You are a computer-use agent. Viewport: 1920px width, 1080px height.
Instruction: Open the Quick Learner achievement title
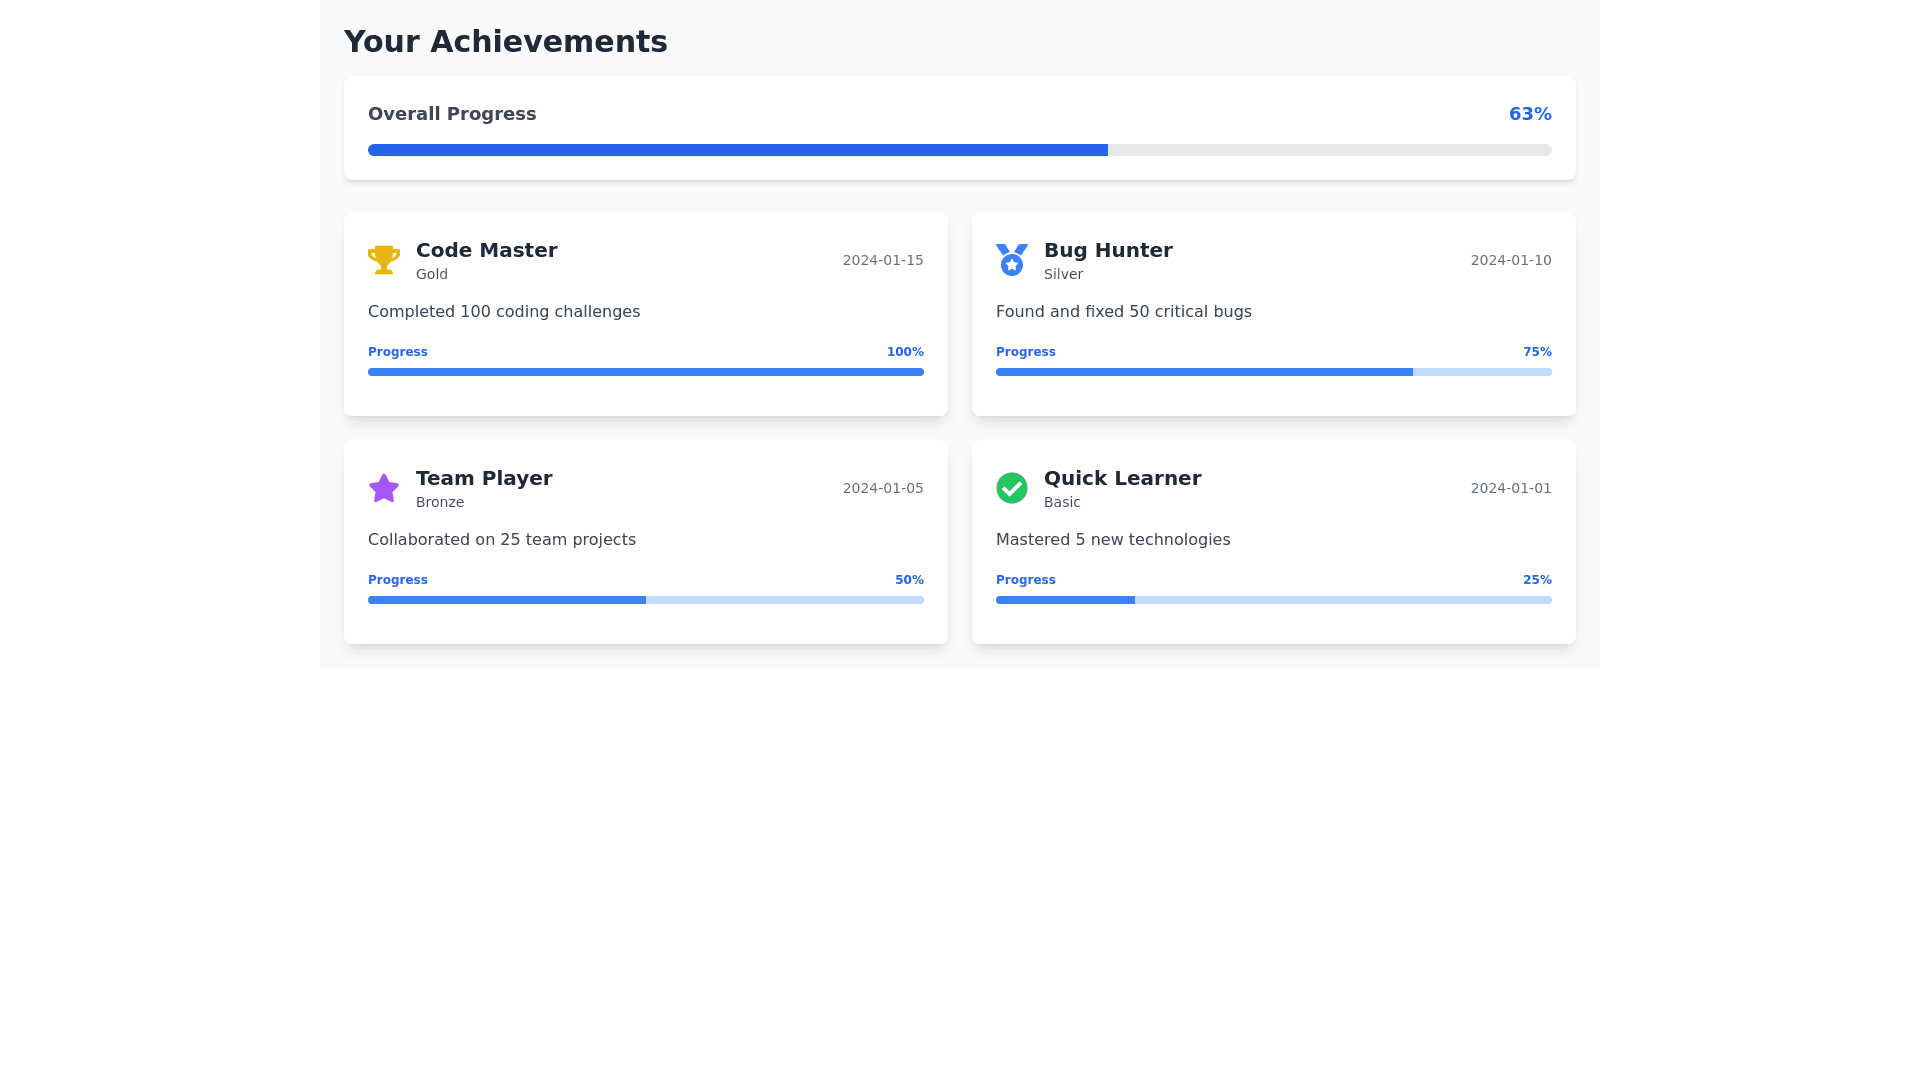coord(1122,478)
